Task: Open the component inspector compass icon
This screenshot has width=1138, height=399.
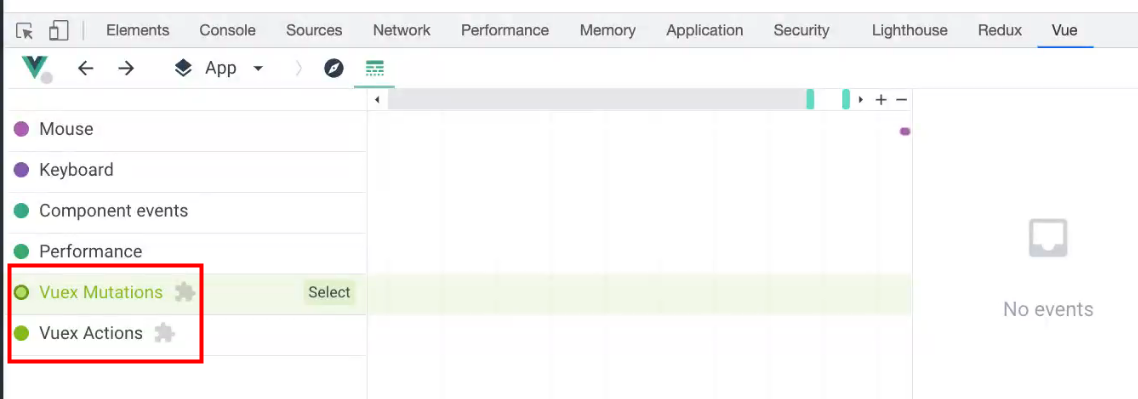Action: (x=334, y=69)
